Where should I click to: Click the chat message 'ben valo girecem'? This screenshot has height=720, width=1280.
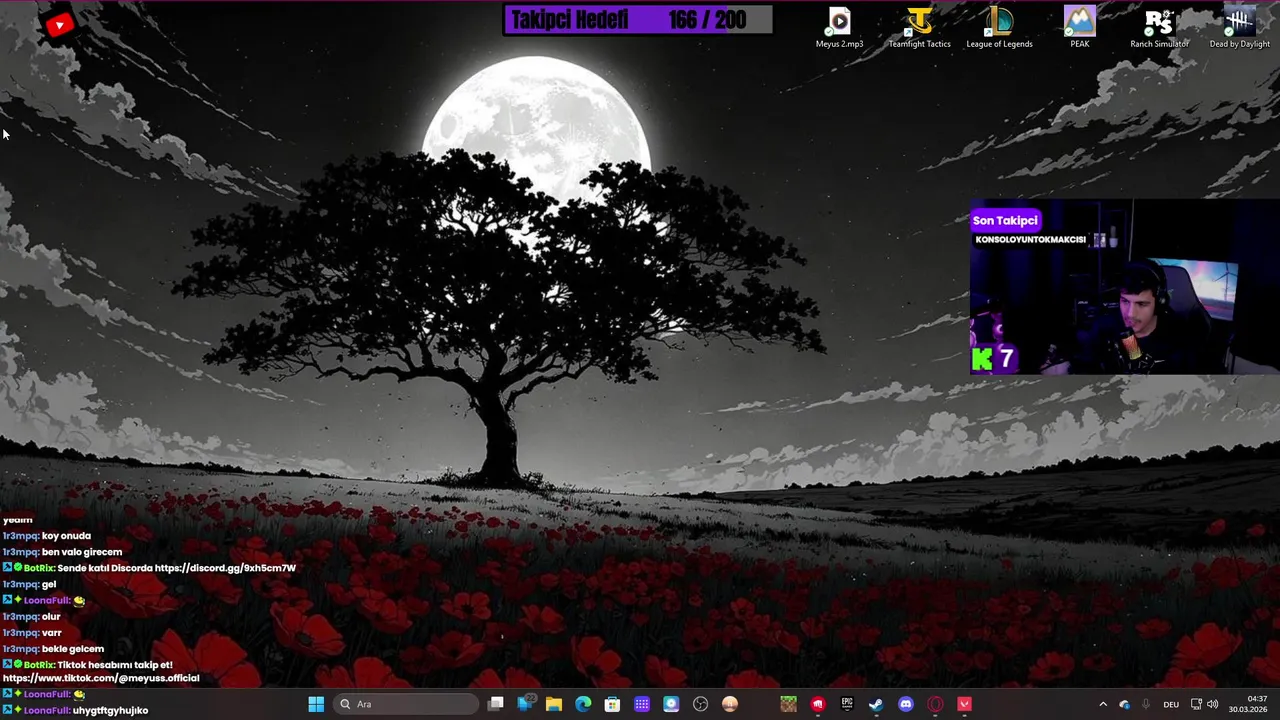82,552
